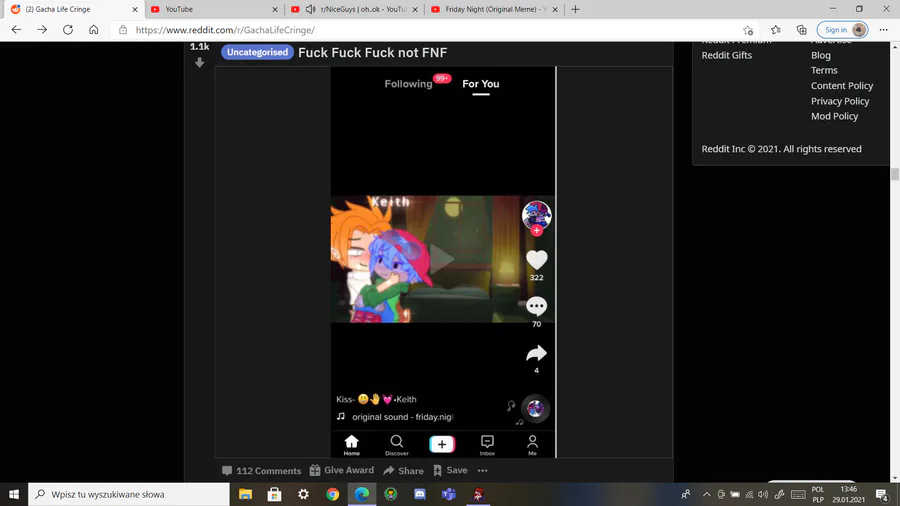Play the video via center play button

coord(442,259)
